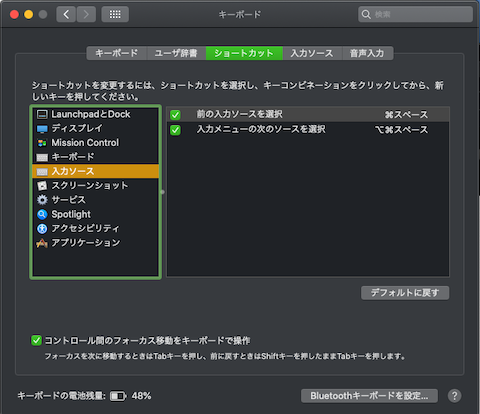Image resolution: width=480 pixels, height=414 pixels.
Task: Toggle 入力メニューの次のソースを選択 checkbox
Action: click(175, 130)
